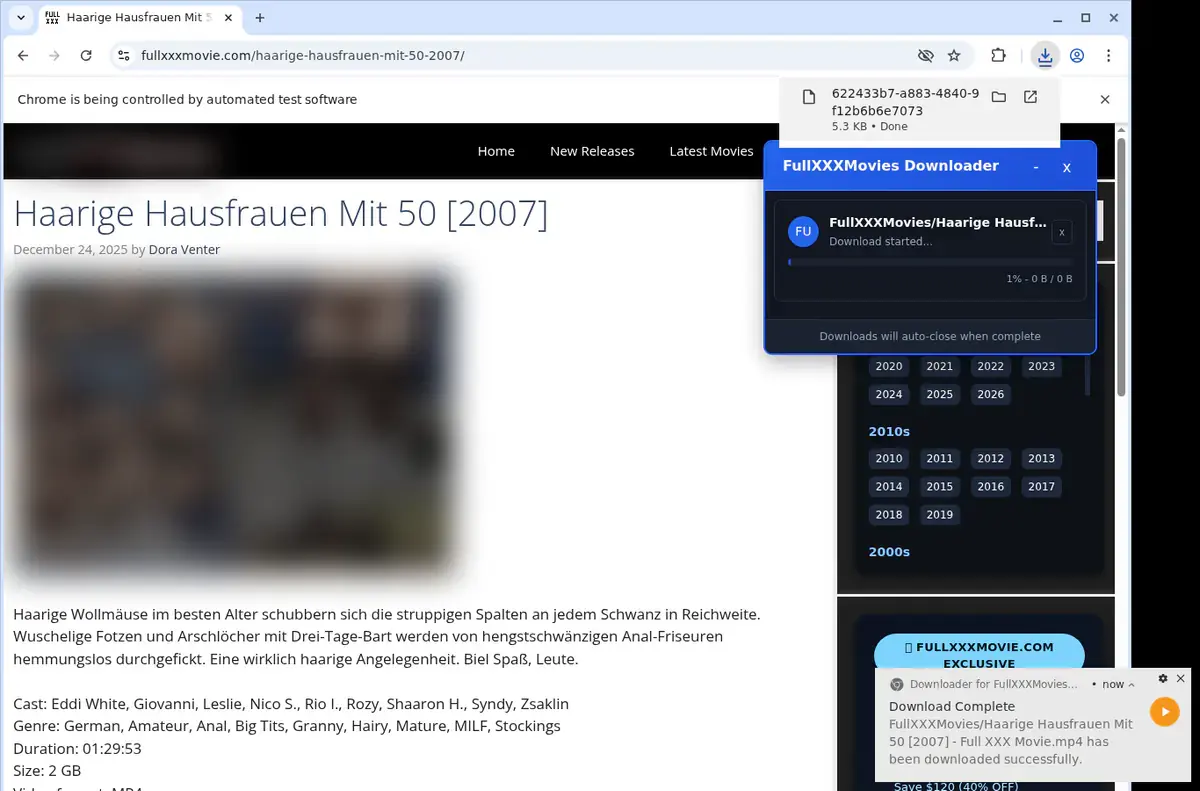The image size is (1200, 791).
Task: Filter by year 2020
Action: tap(889, 366)
